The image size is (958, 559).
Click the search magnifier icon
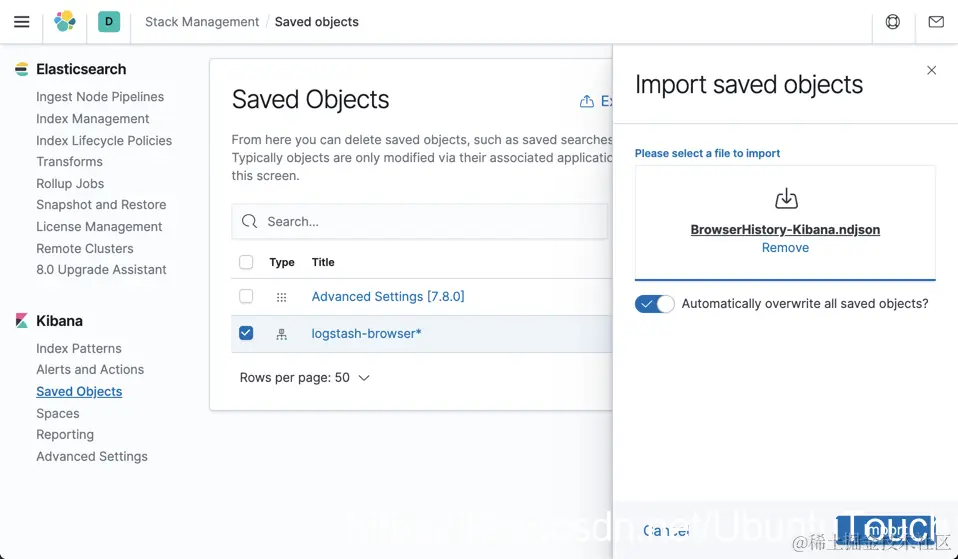point(249,221)
